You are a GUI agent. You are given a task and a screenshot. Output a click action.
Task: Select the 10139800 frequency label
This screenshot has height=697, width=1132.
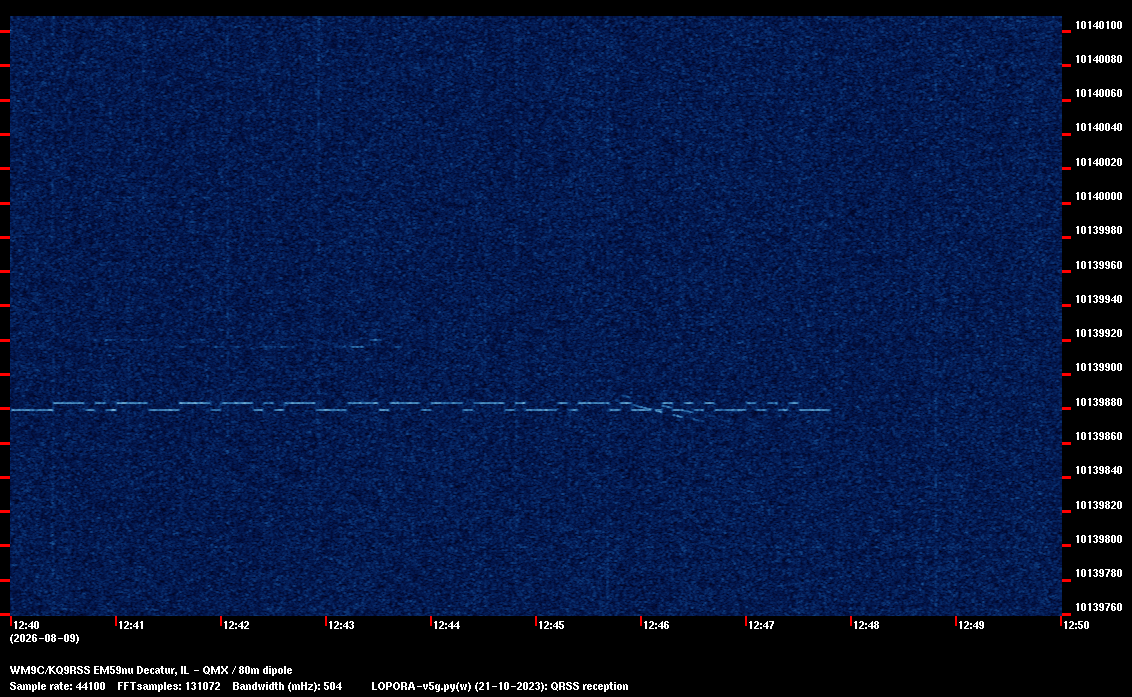(x=1099, y=540)
